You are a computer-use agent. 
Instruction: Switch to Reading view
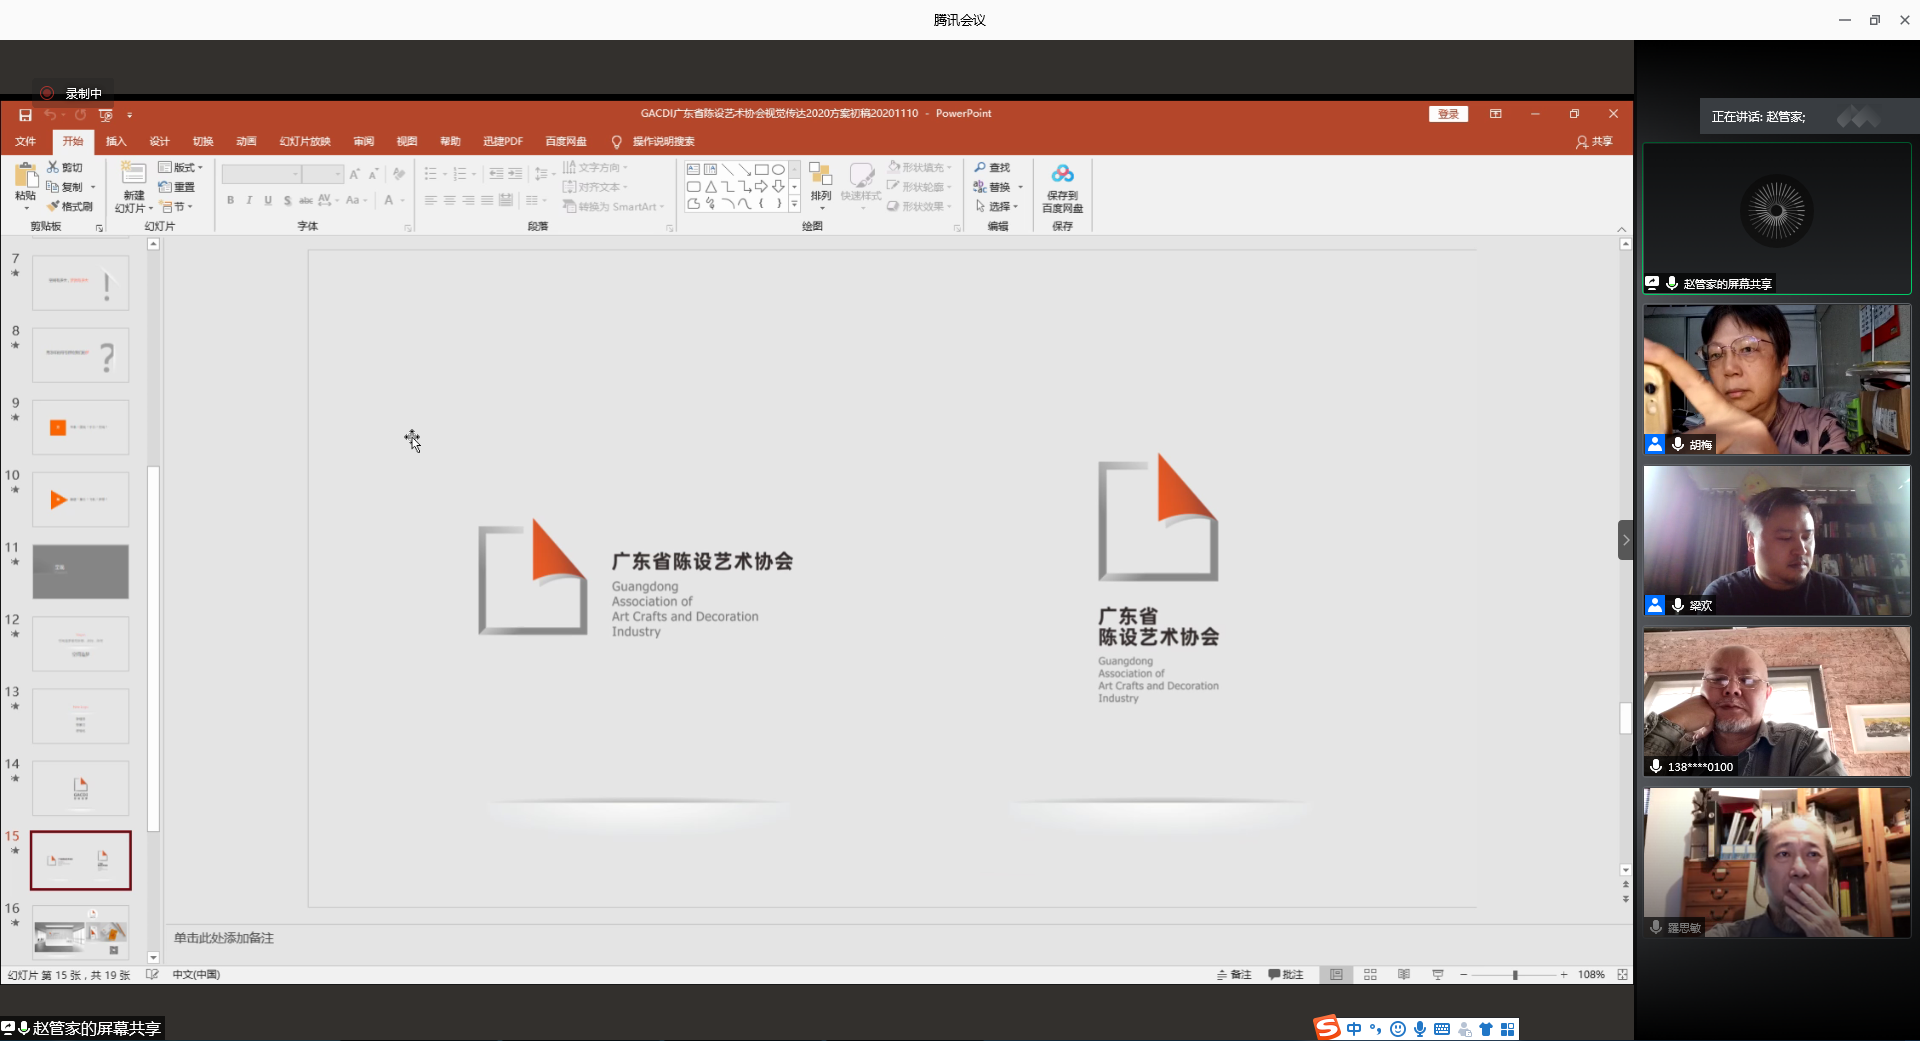(1404, 974)
